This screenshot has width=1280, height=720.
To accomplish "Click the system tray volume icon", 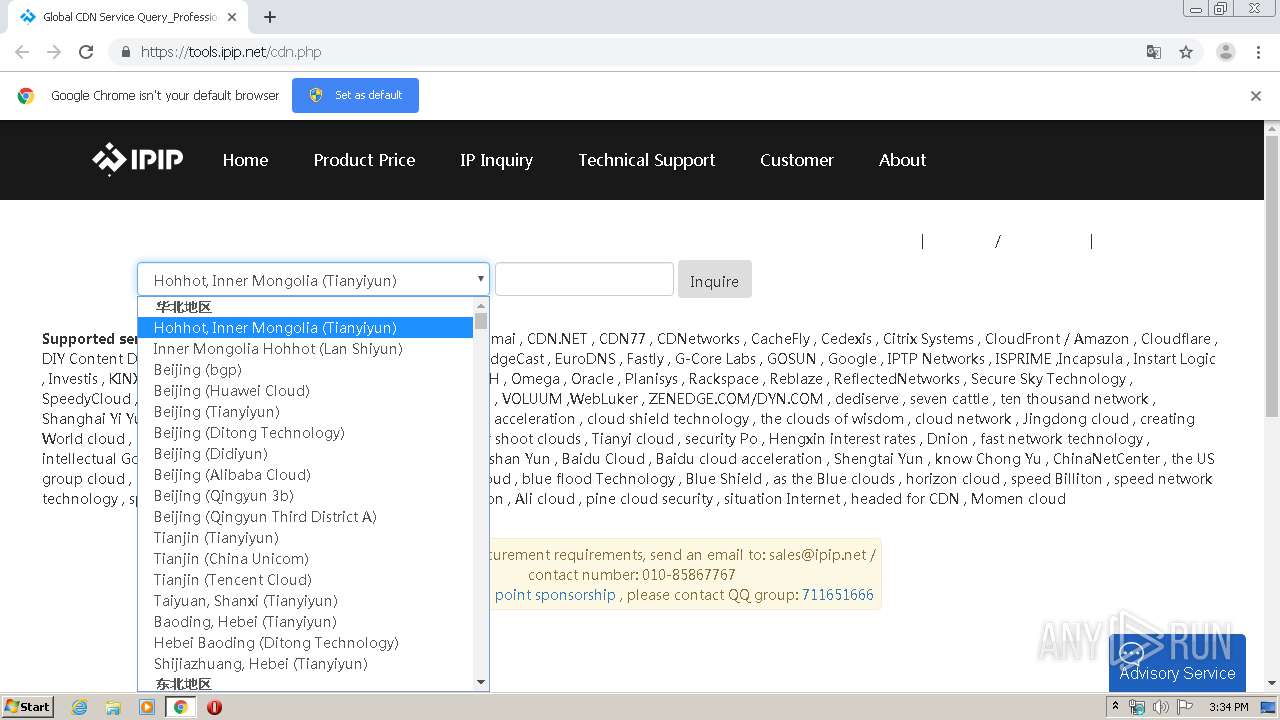I will tap(1161, 707).
